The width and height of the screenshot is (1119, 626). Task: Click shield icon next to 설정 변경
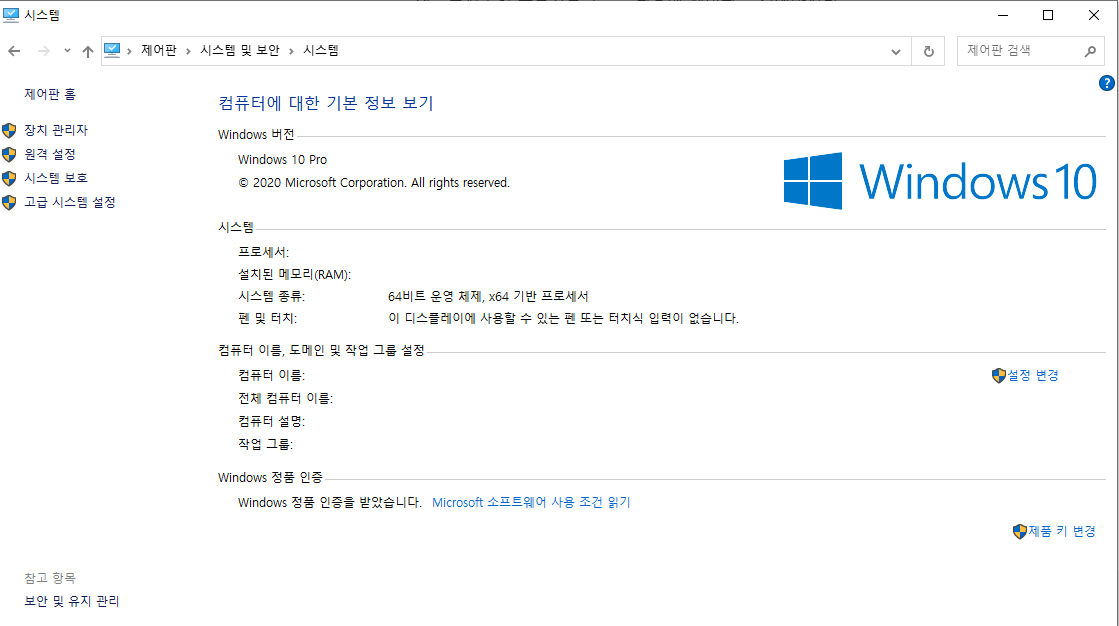(x=998, y=375)
